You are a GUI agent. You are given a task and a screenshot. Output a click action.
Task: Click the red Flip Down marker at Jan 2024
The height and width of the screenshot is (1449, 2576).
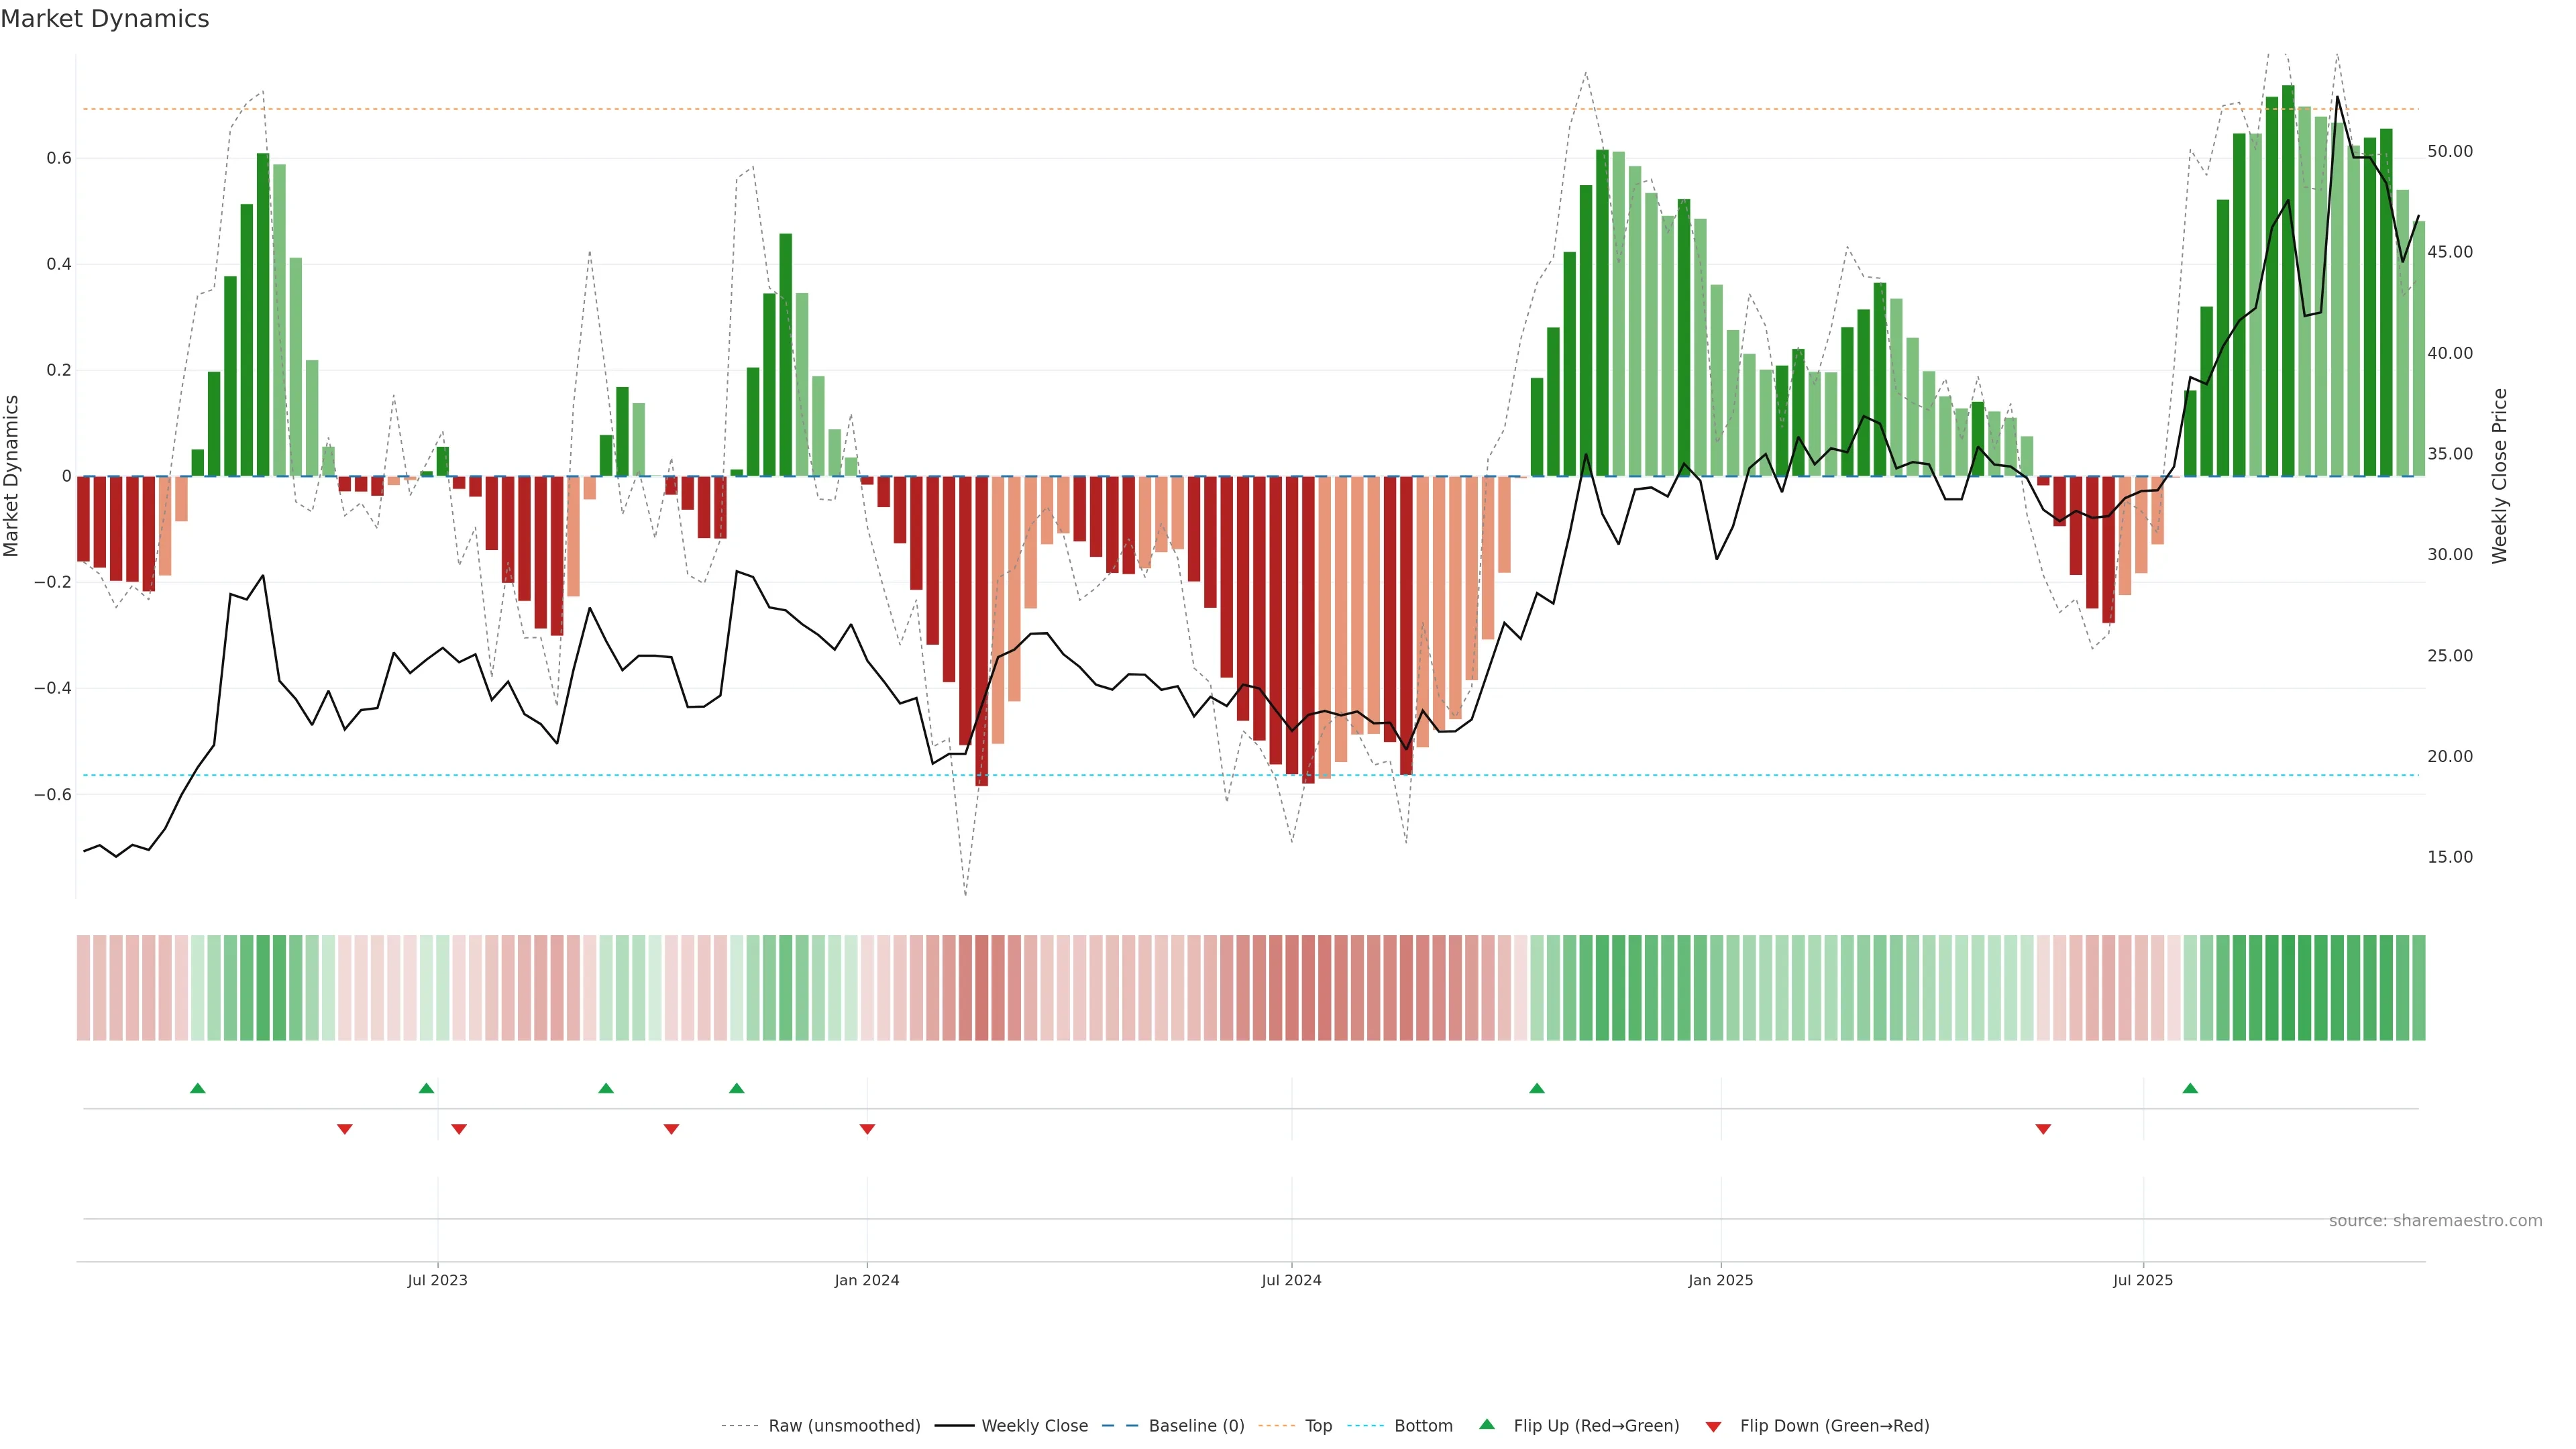coord(867,1129)
